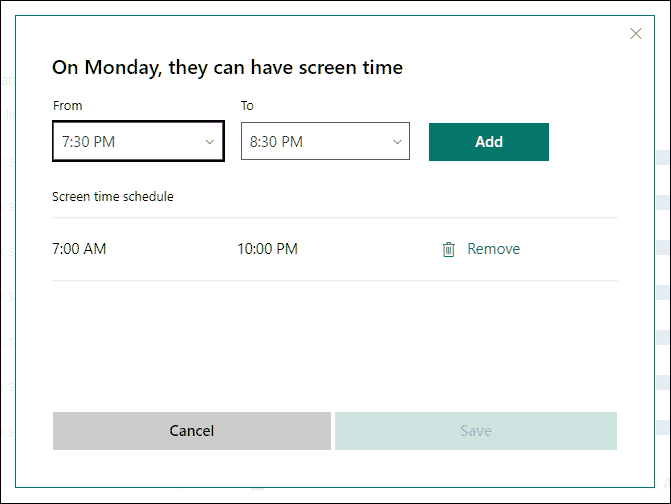The height and width of the screenshot is (504, 671).
Task: Open the To time dropdown
Action: pyautogui.click(x=325, y=141)
